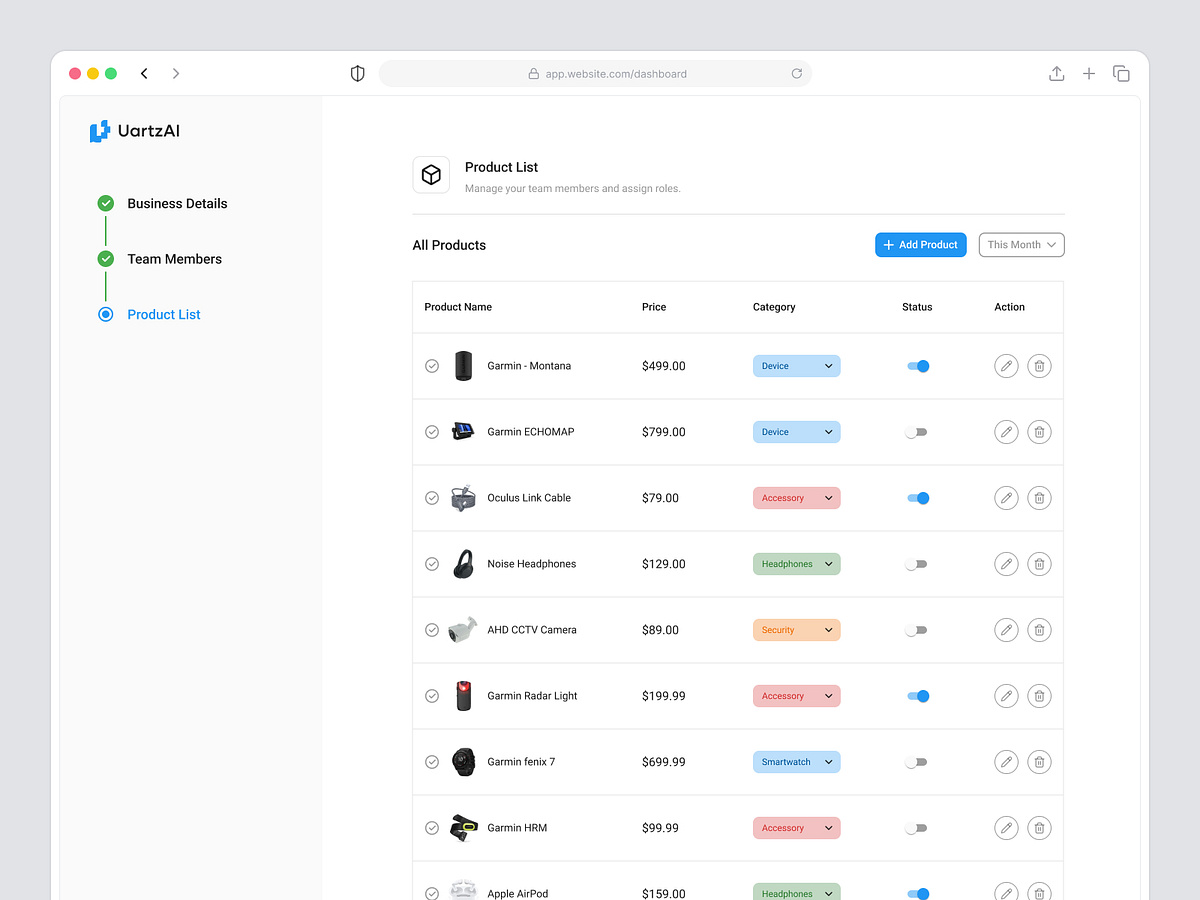Image resolution: width=1200 pixels, height=900 pixels.
Task: Disable the status toggle for Oculus Link Cable
Action: [917, 498]
